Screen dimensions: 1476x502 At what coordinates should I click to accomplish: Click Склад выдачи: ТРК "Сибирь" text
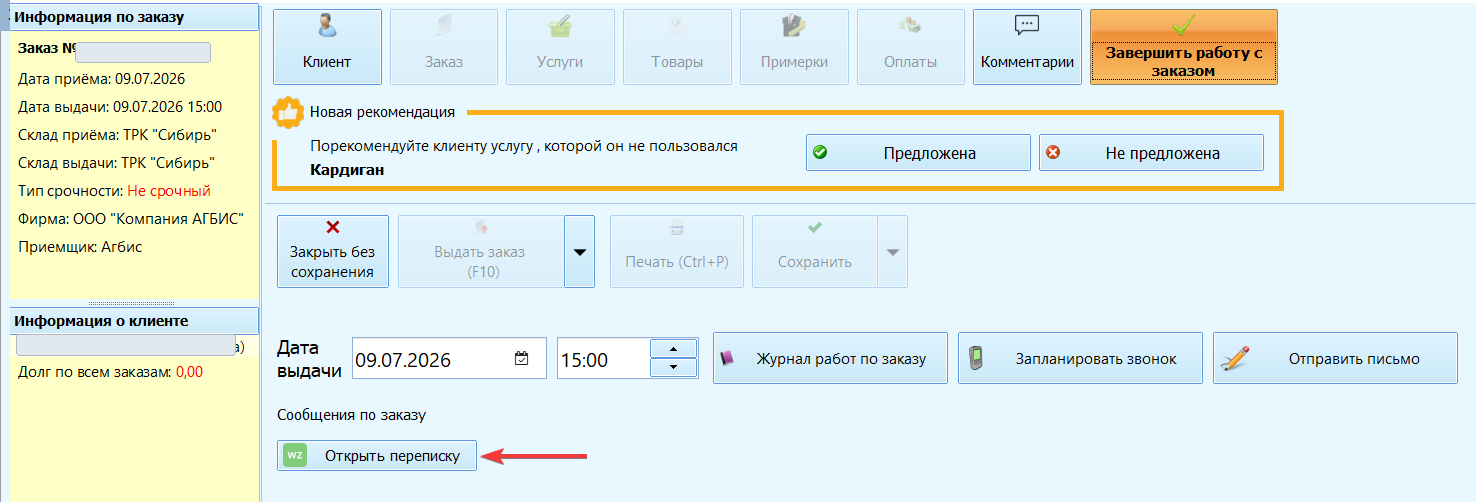(x=117, y=162)
